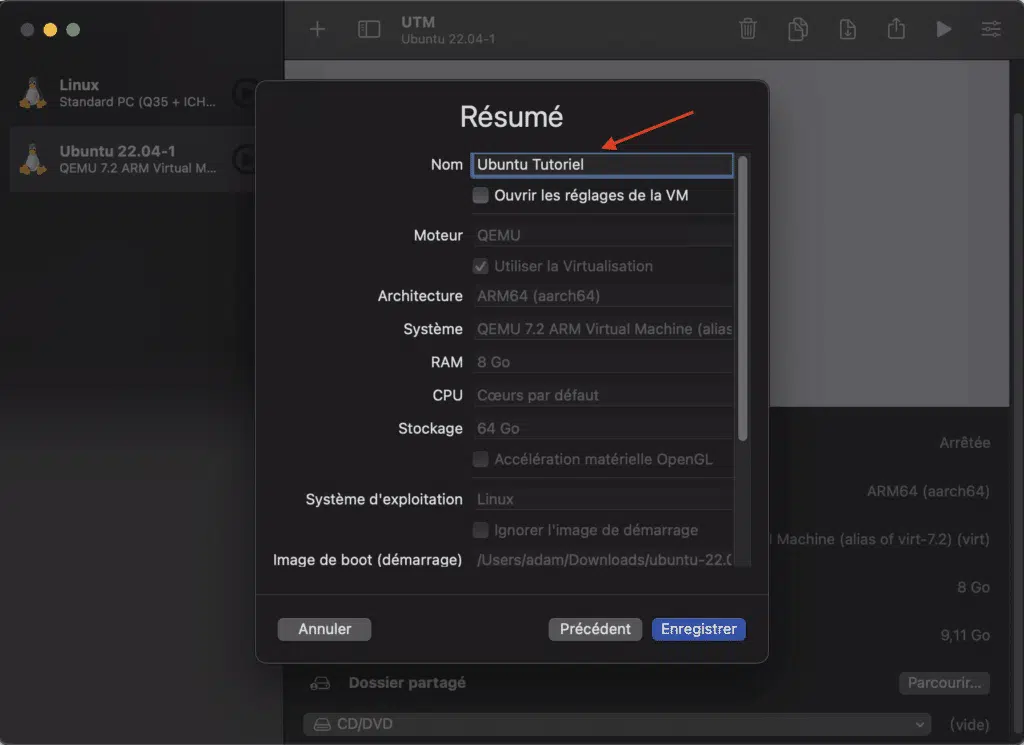The image size is (1024, 745).
Task: Click the trash icon to delete VM
Action: (x=748, y=29)
